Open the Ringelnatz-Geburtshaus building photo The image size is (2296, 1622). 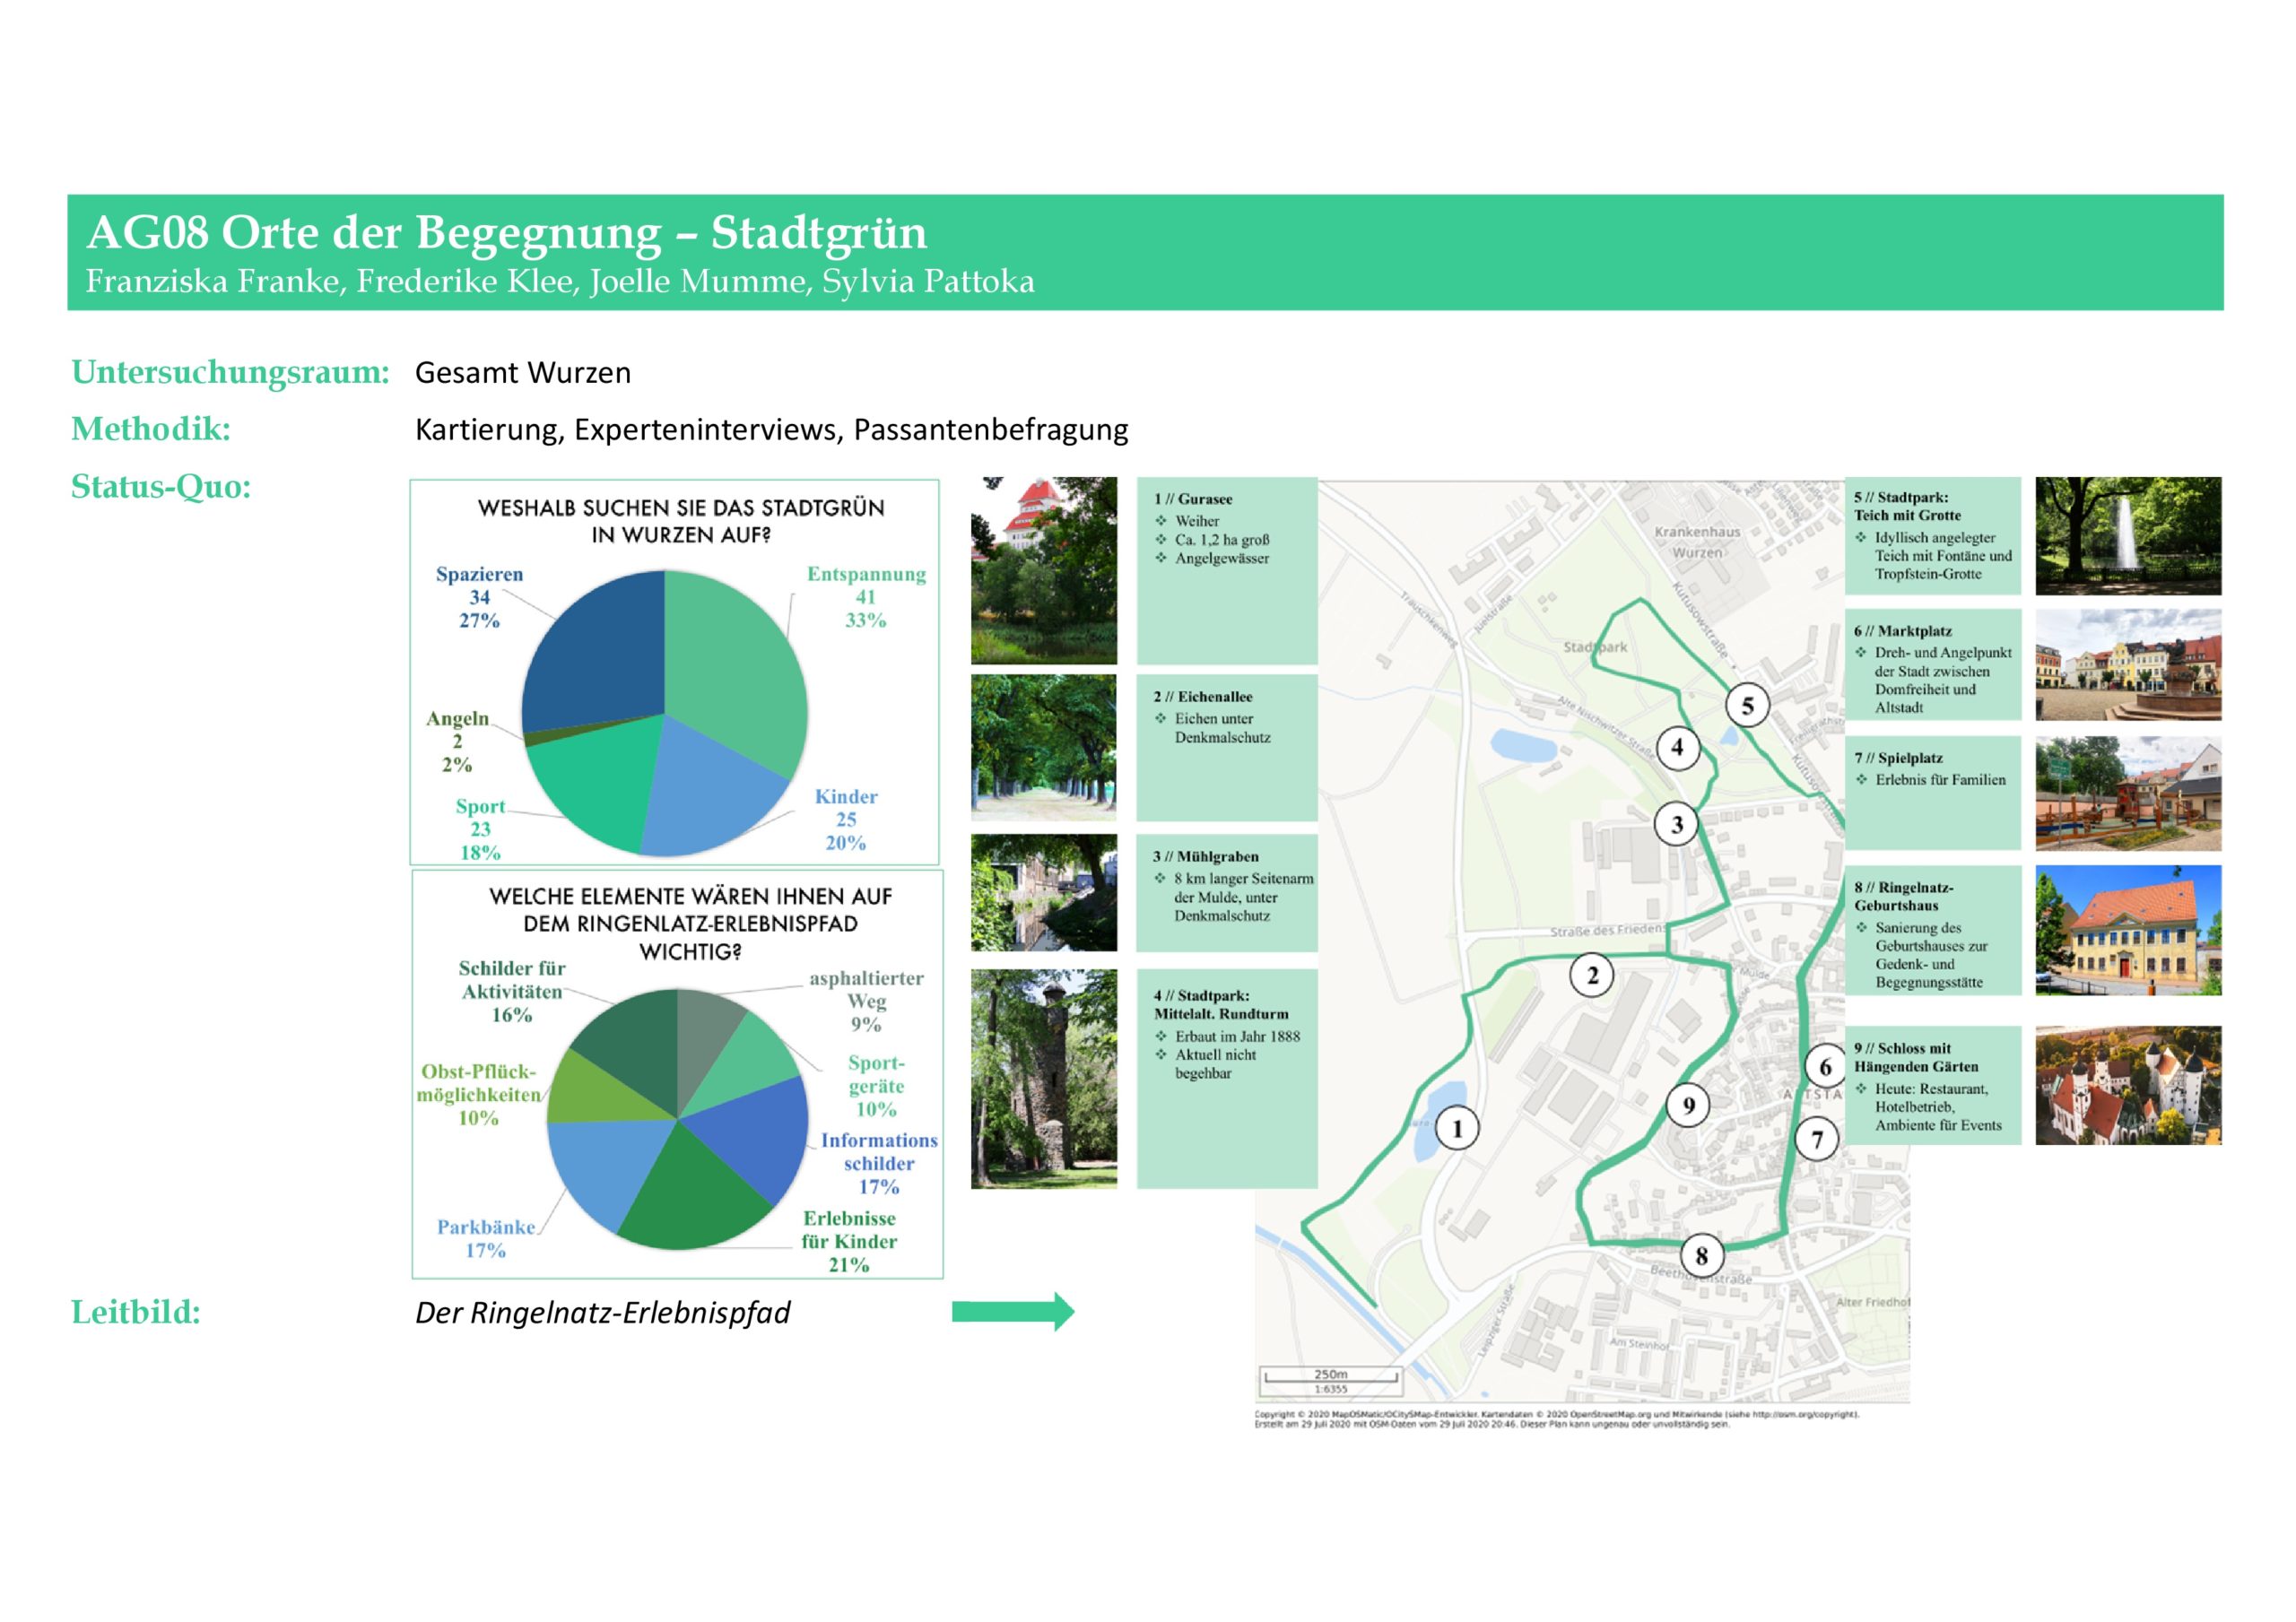coord(2128,930)
